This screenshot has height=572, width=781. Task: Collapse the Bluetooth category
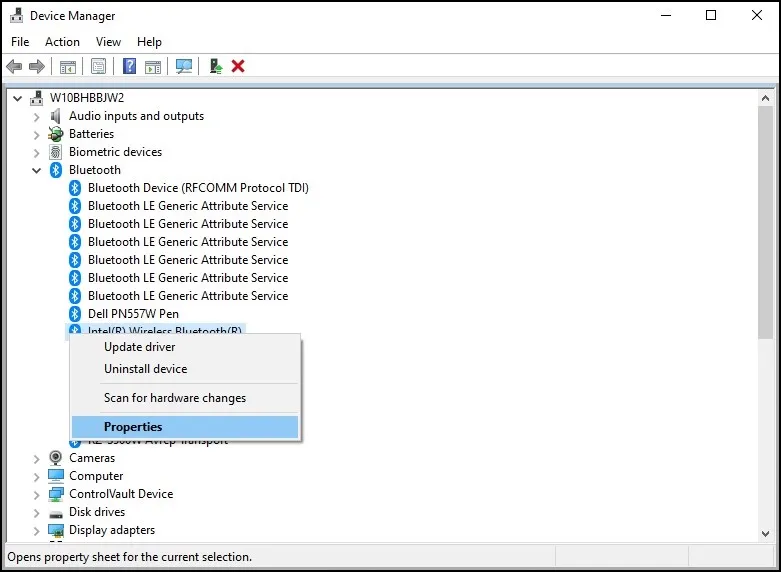tap(37, 170)
